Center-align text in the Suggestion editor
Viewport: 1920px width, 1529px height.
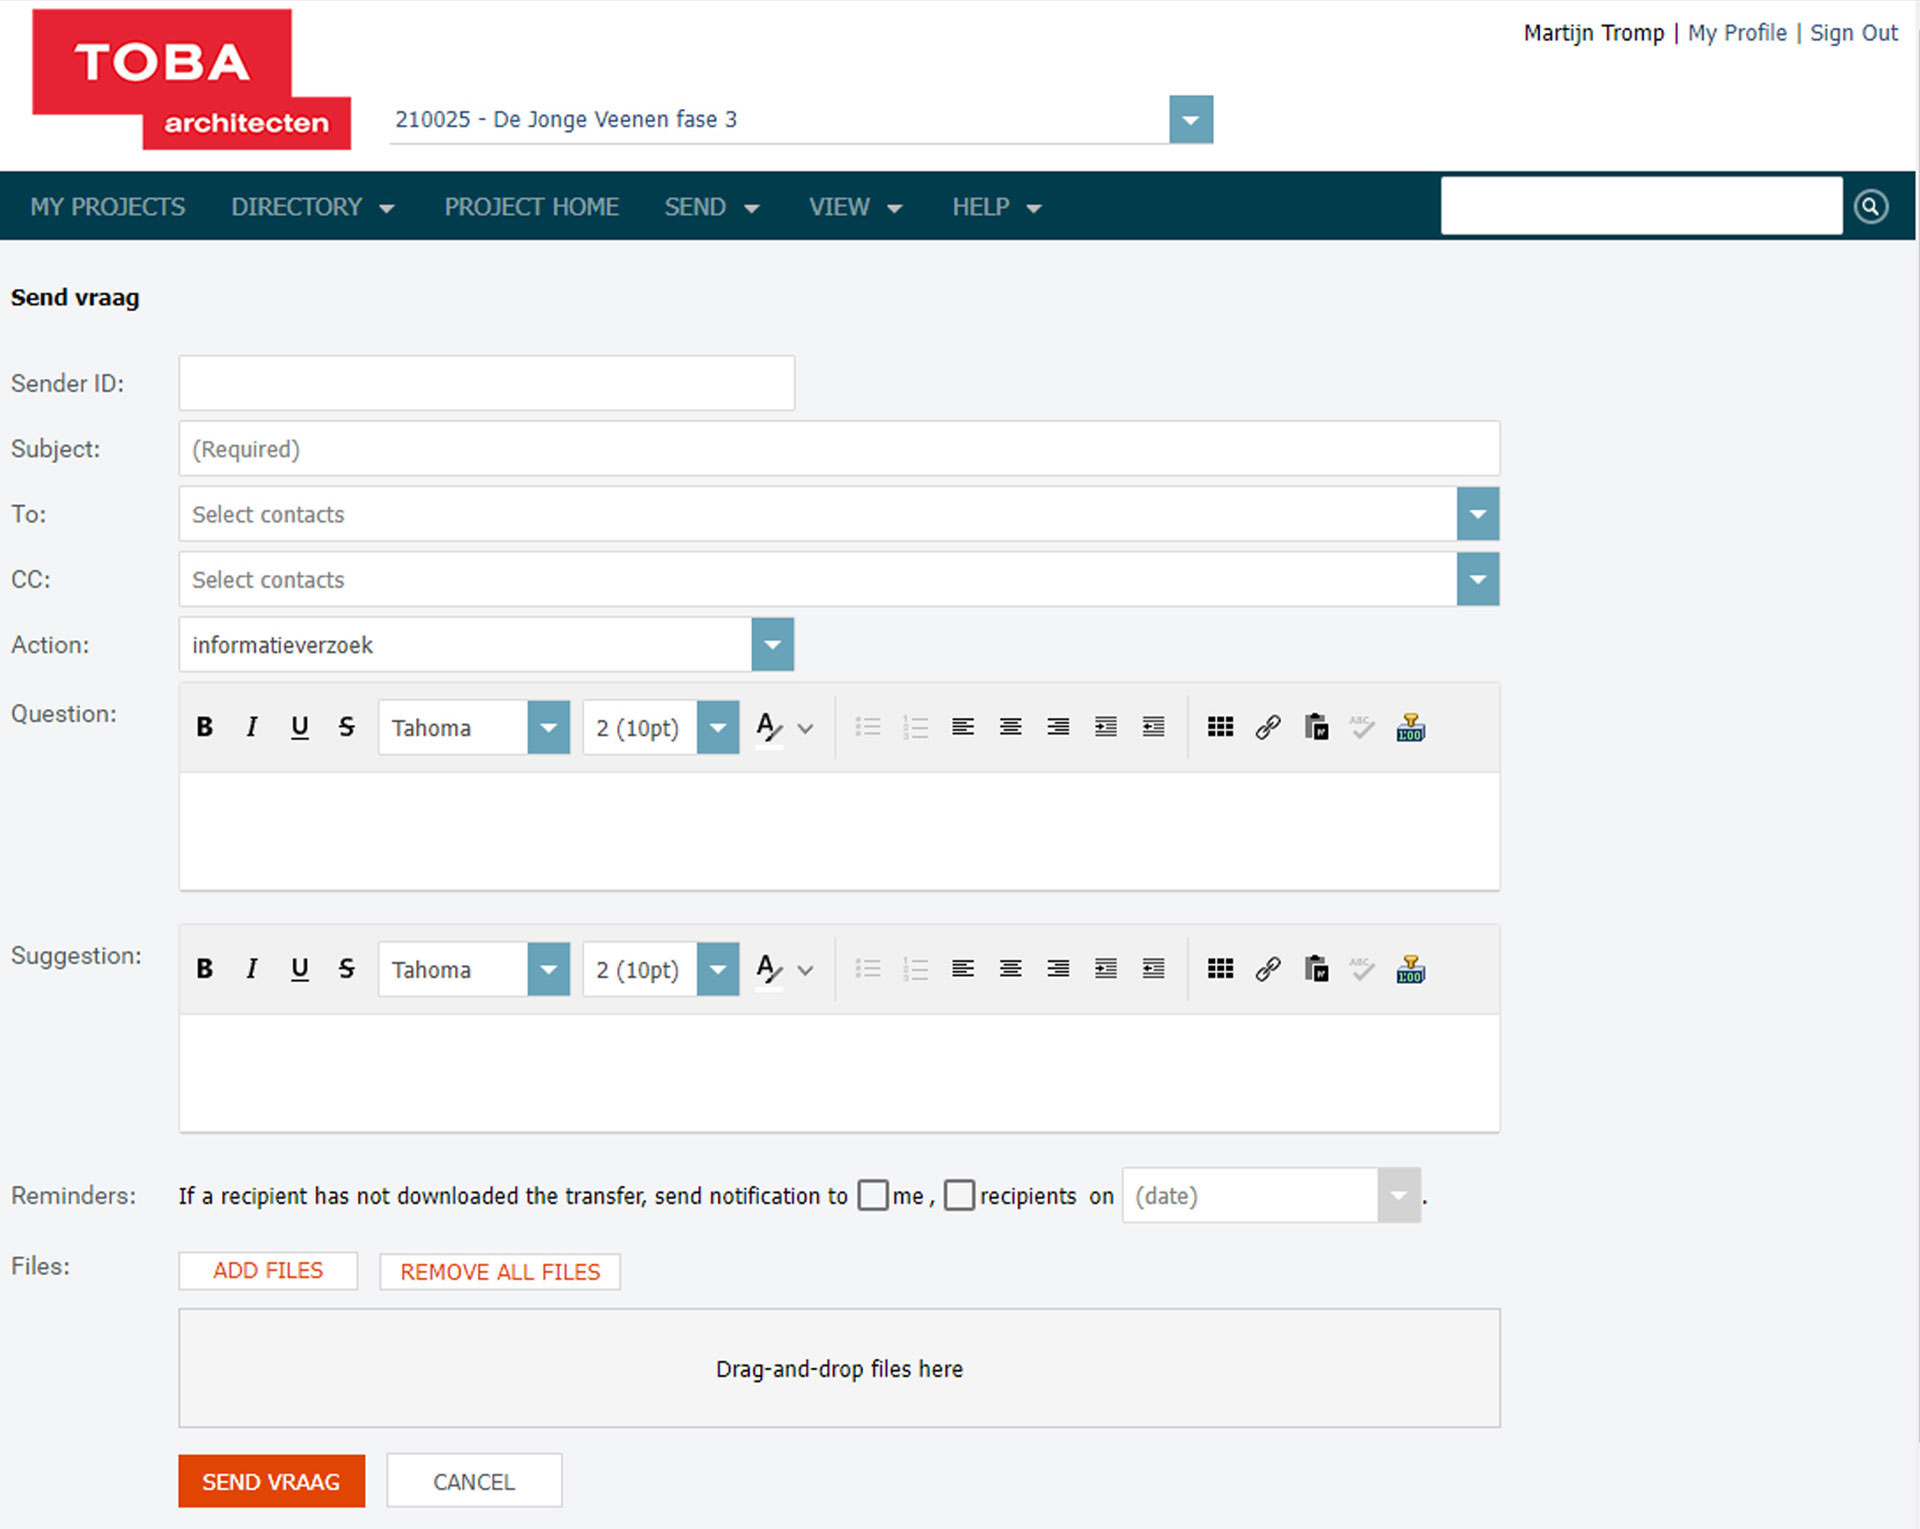tap(1010, 968)
